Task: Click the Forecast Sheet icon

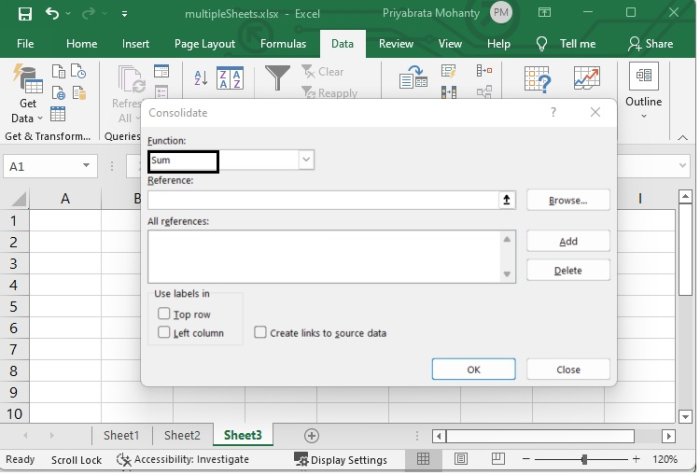Action: tap(586, 80)
